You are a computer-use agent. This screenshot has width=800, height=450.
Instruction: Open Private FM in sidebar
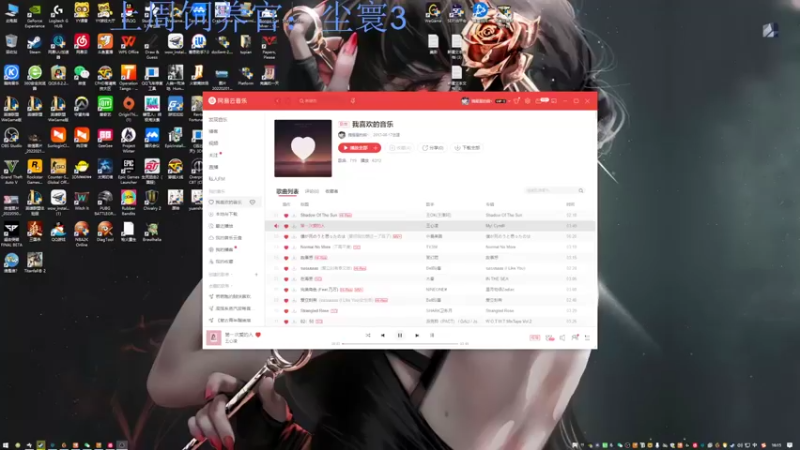pyautogui.click(x=217, y=179)
